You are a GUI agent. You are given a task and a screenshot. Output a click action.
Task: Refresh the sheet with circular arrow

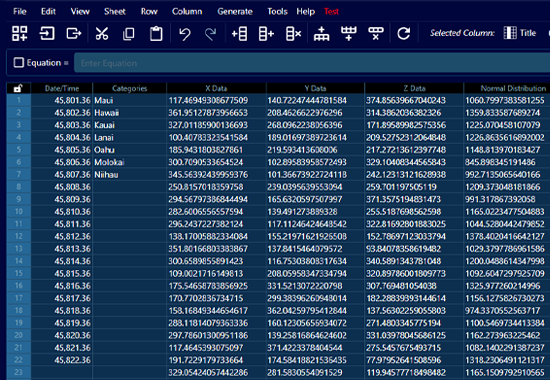[x=403, y=33]
